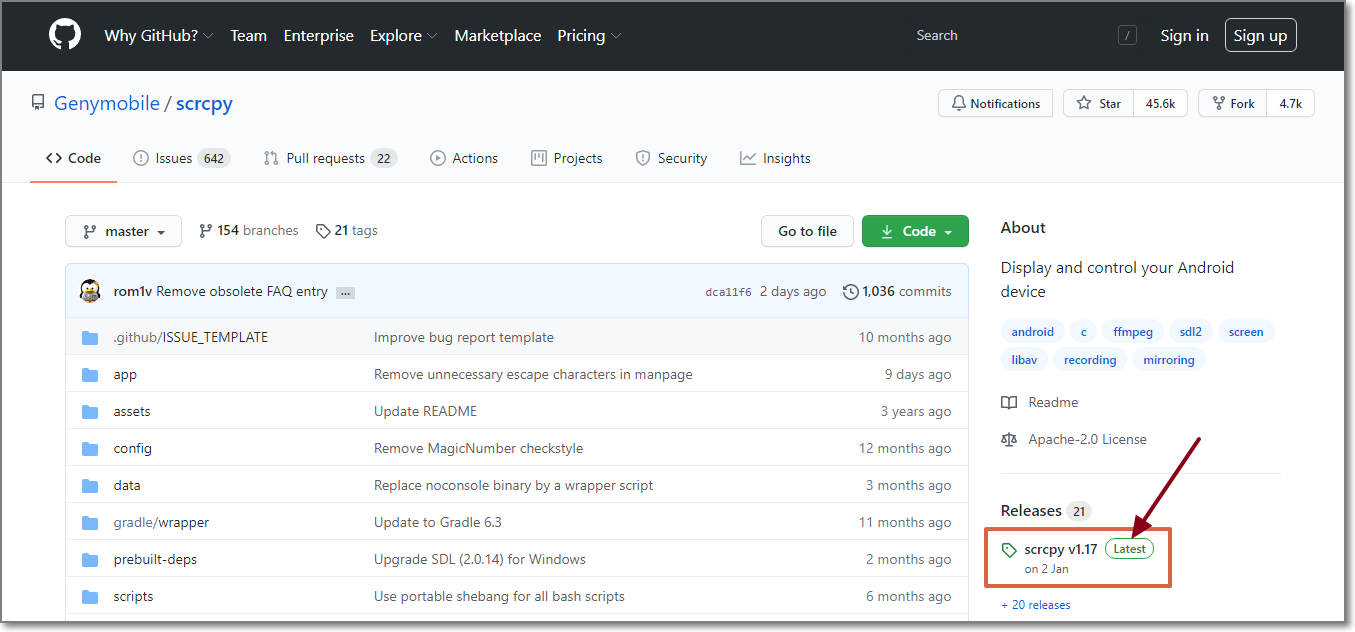View the 4.7k forks count
This screenshot has height=632, width=1355.
tap(1290, 103)
